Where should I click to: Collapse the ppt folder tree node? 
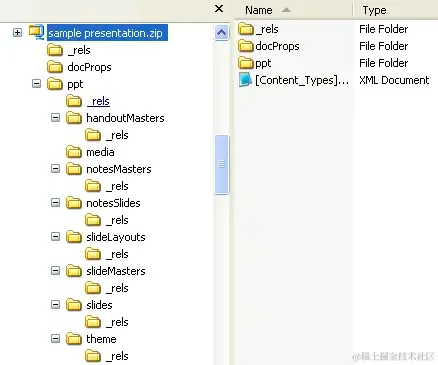point(36,84)
